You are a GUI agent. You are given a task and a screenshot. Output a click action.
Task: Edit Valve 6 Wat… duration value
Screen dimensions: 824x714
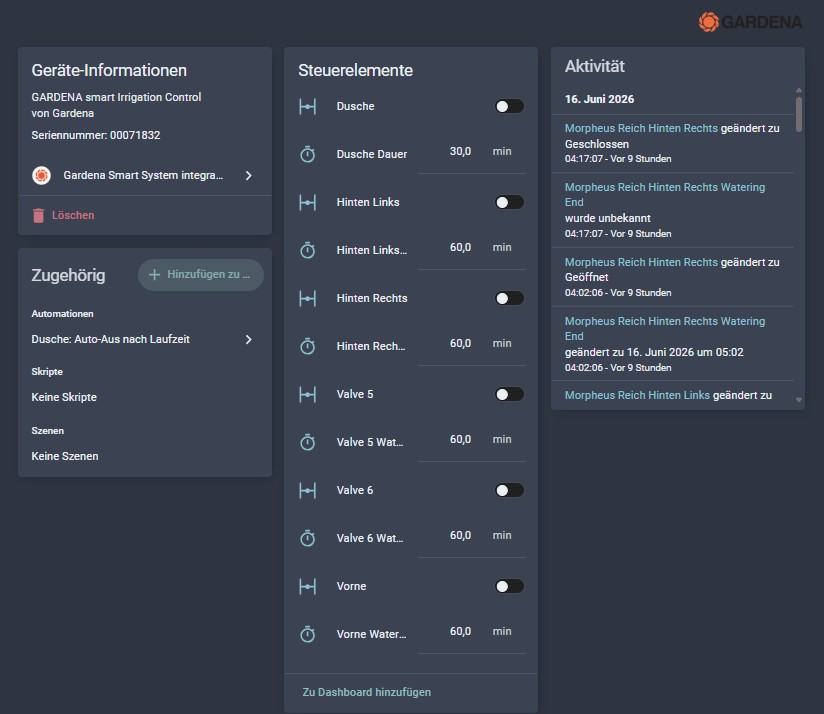[460, 536]
